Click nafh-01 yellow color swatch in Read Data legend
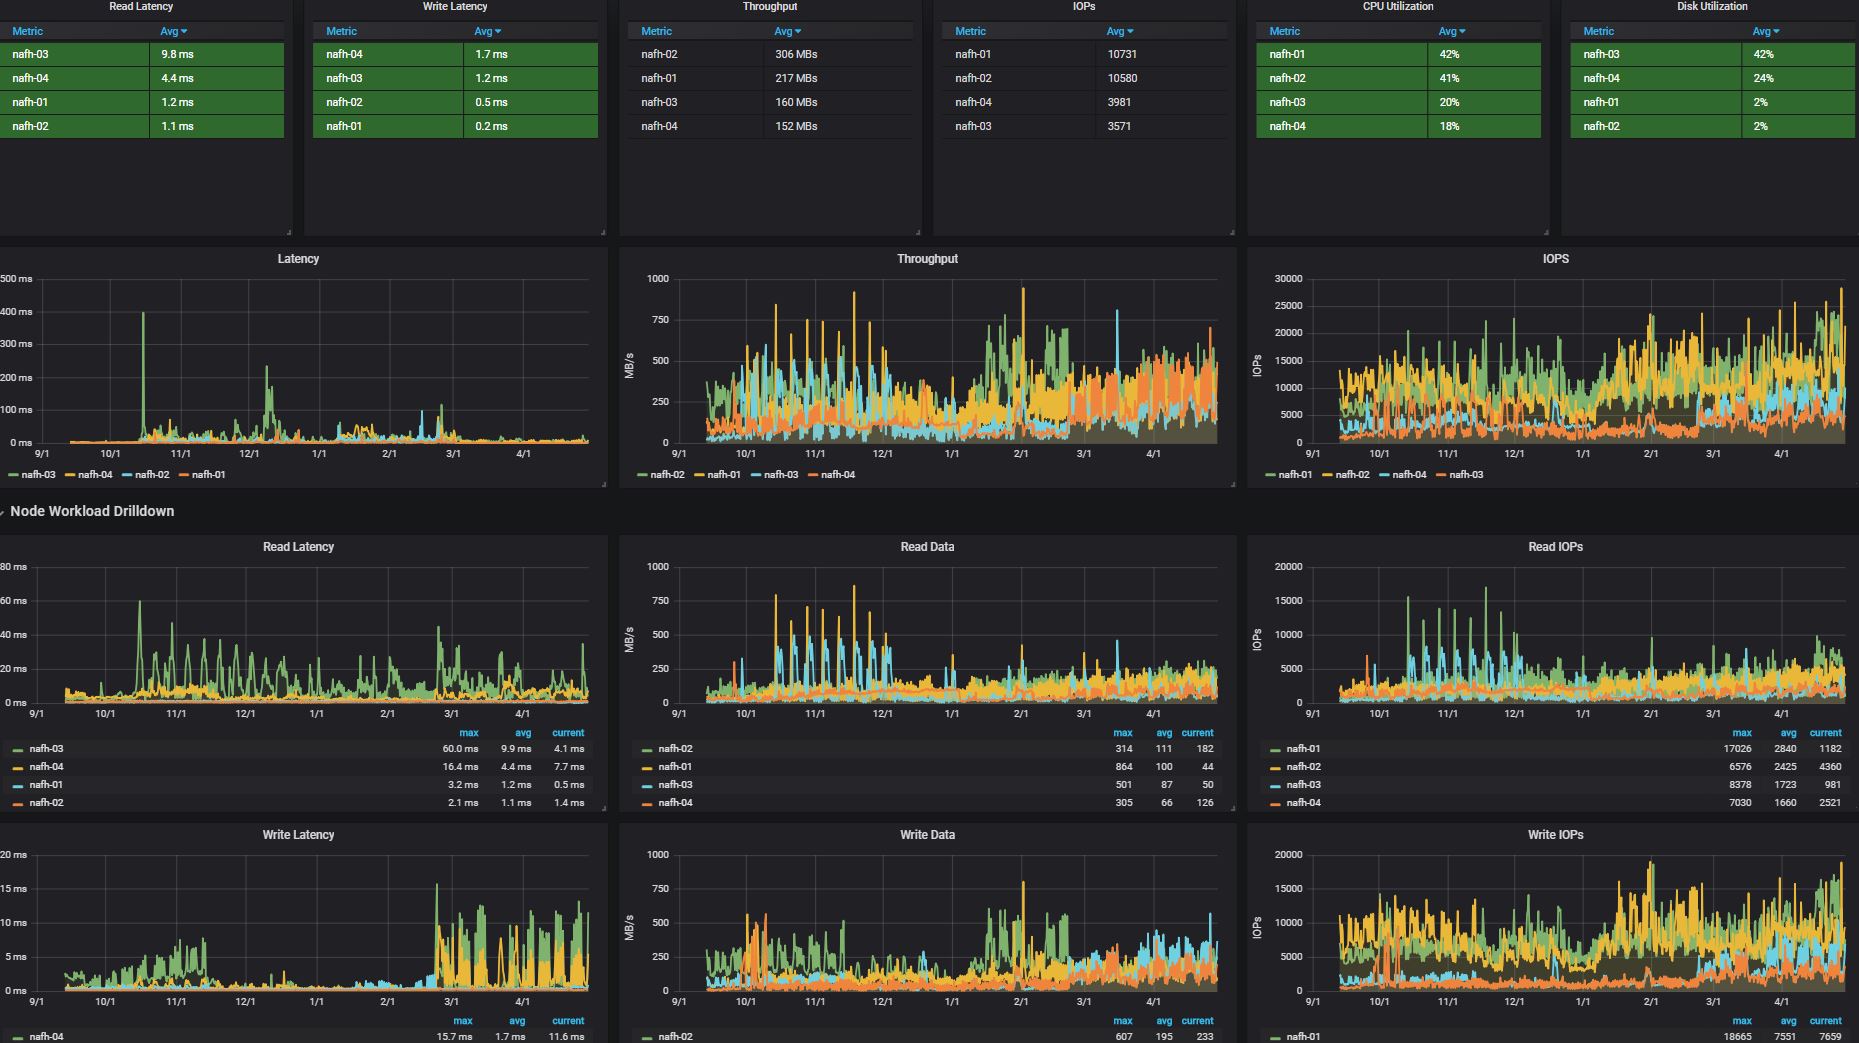This screenshot has height=1043, width=1859. pos(647,768)
